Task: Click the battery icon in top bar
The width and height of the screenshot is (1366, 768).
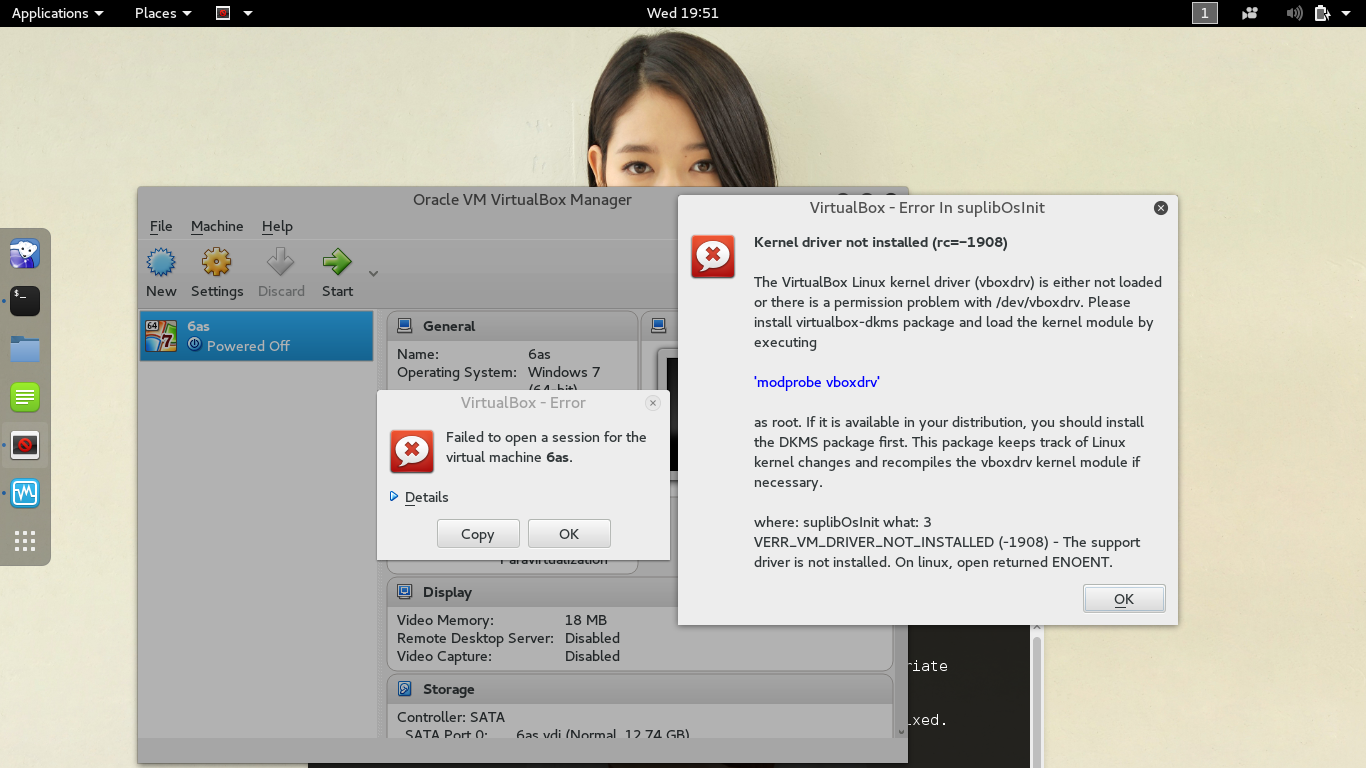Action: 1323,13
